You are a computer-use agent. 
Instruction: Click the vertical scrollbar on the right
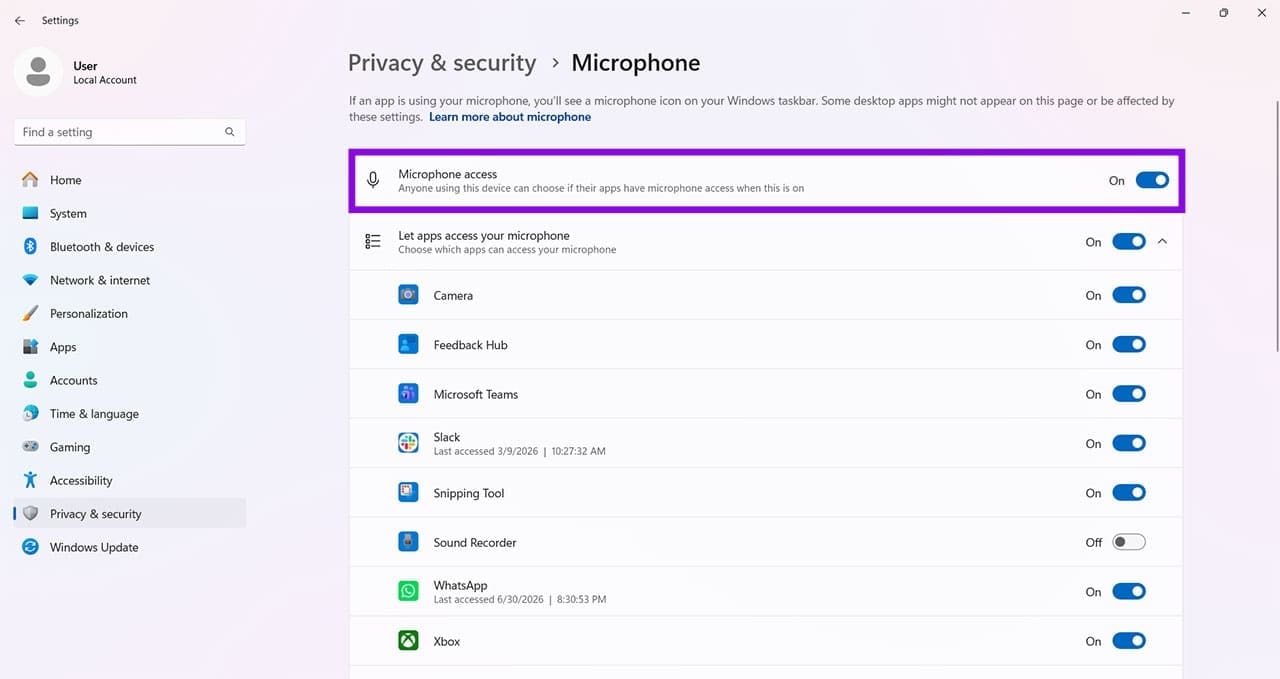[x=1276, y=225]
